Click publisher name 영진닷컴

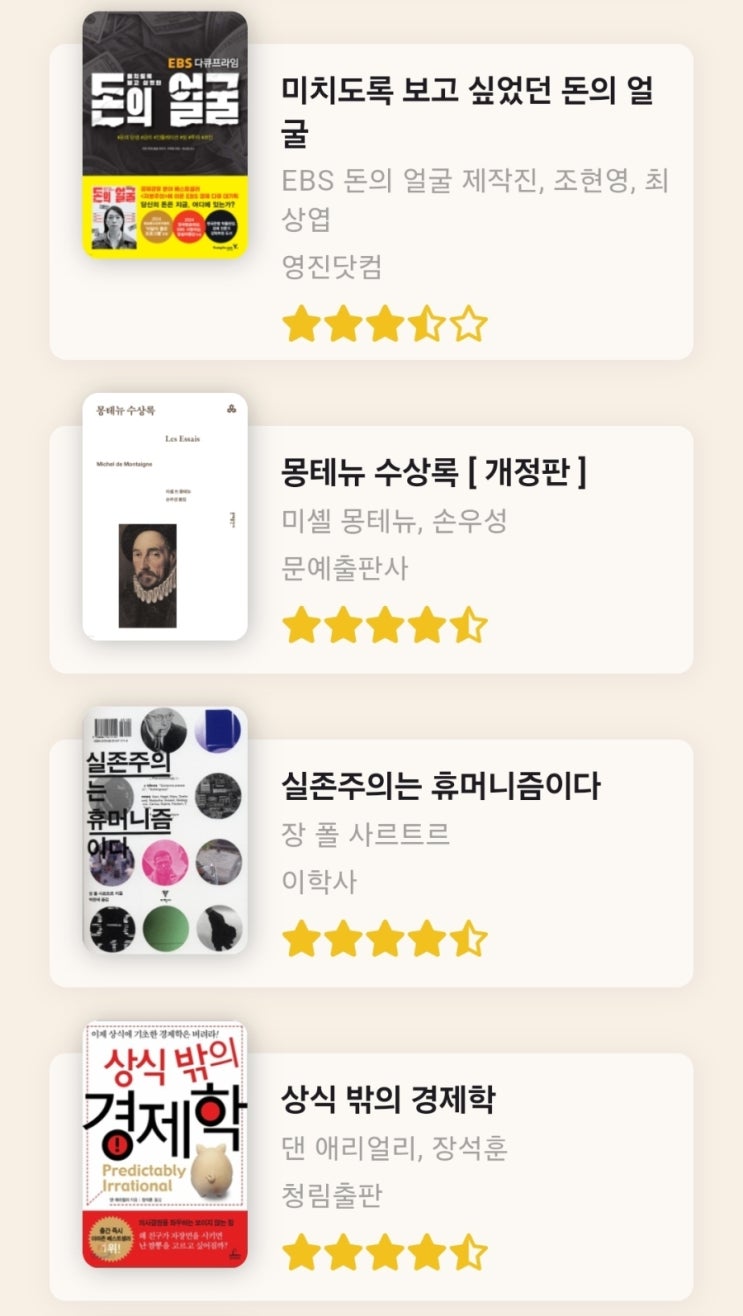332,266
